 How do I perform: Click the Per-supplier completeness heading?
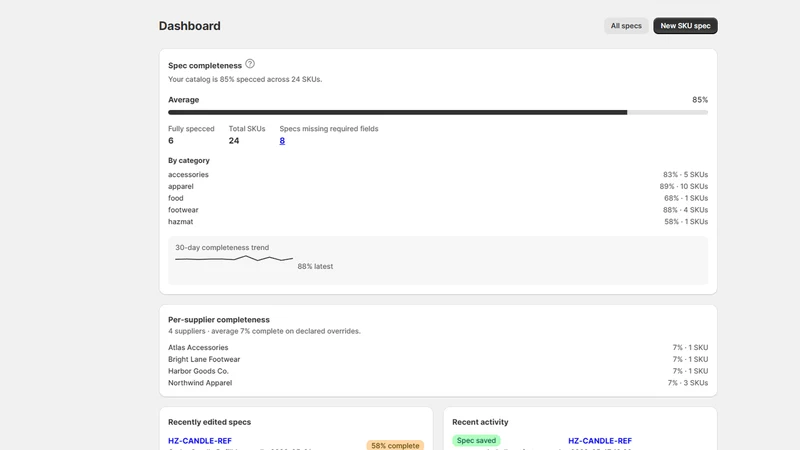(219, 320)
